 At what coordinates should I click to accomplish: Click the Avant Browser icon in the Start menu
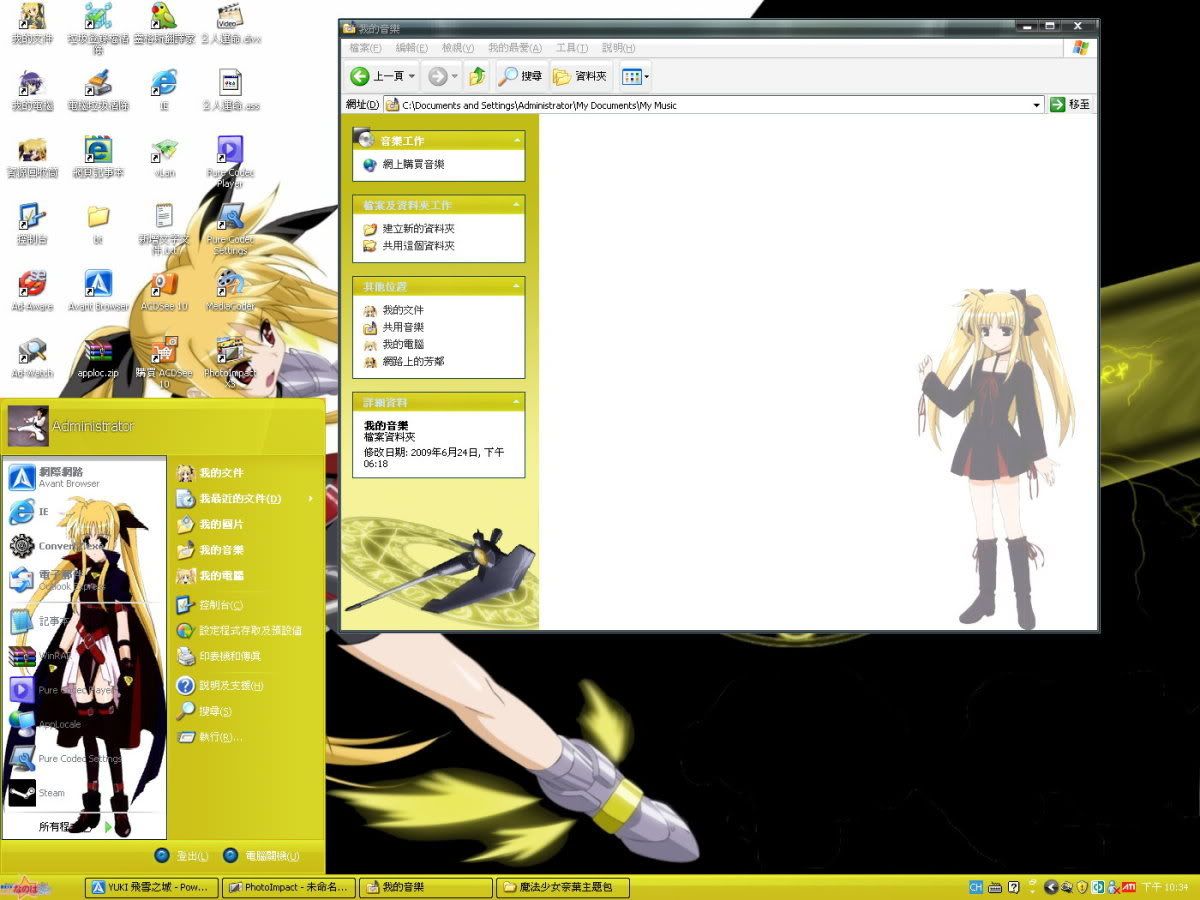pyautogui.click(x=22, y=477)
